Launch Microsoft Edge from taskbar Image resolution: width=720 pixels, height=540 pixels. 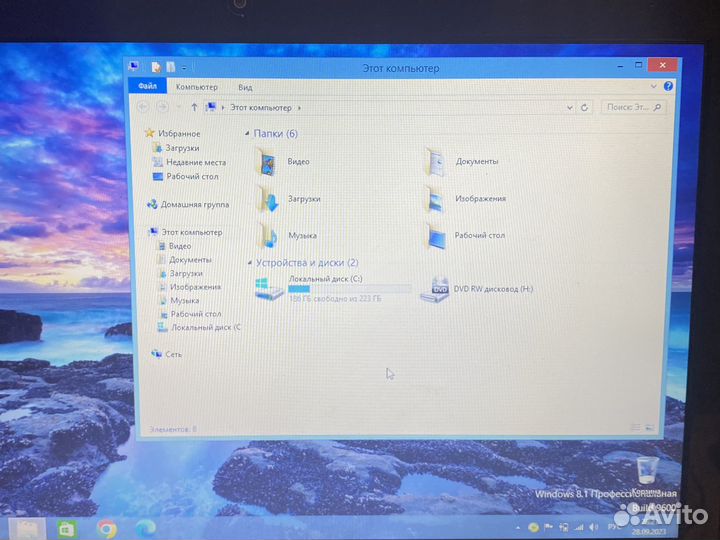(x=146, y=529)
